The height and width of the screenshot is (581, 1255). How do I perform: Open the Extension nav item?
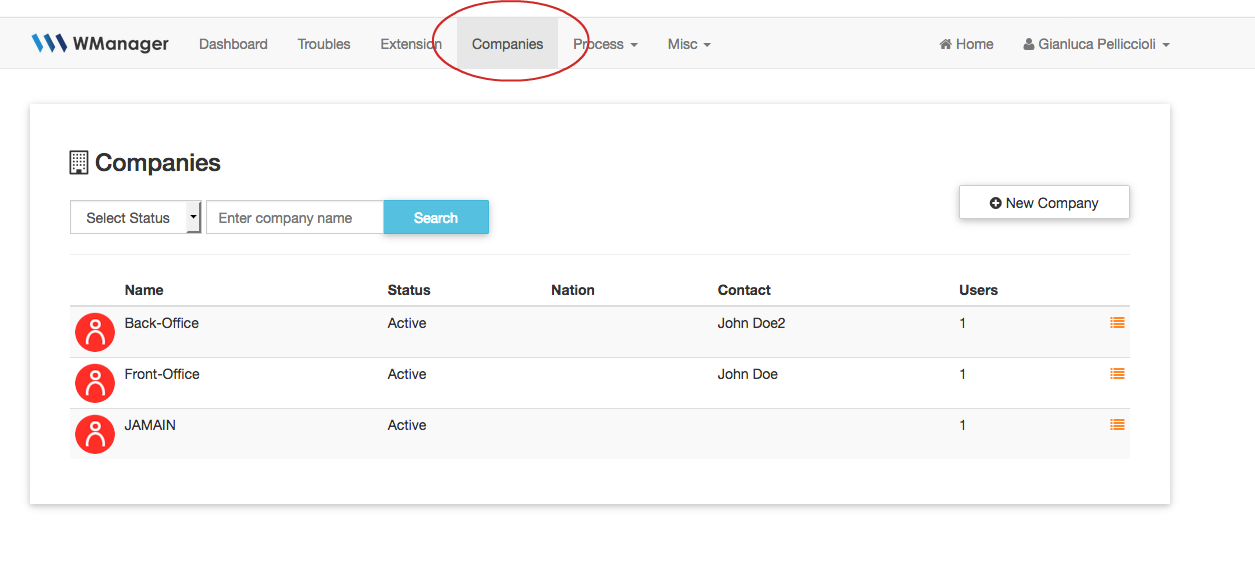click(x=410, y=44)
